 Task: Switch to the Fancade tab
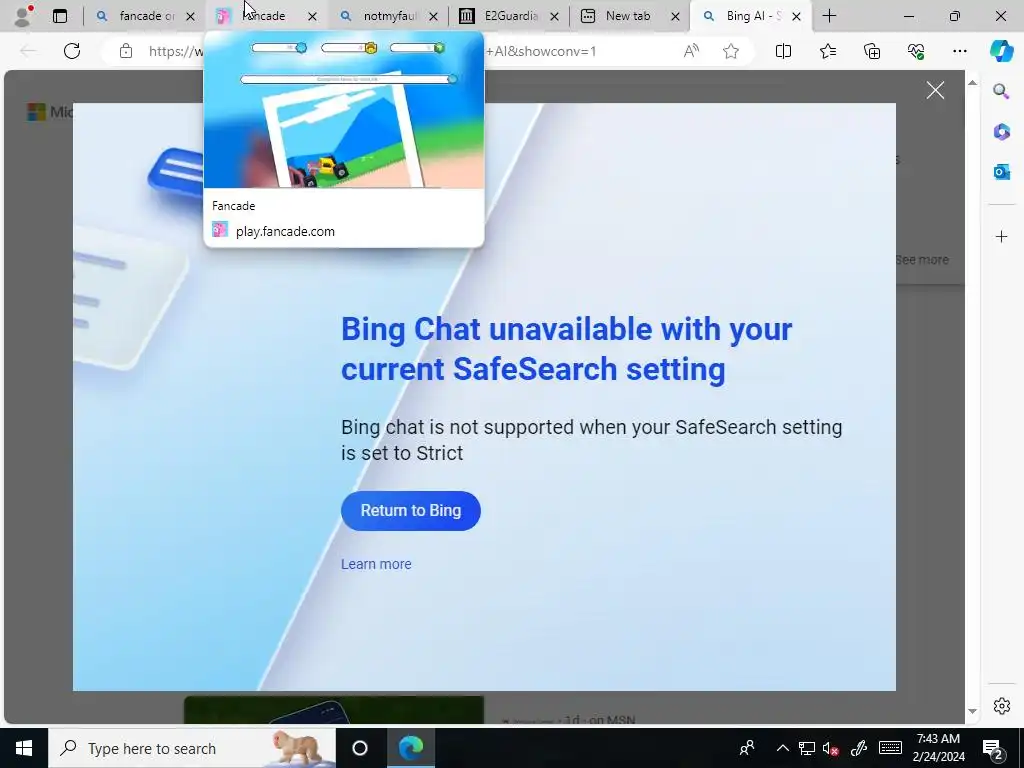point(264,16)
